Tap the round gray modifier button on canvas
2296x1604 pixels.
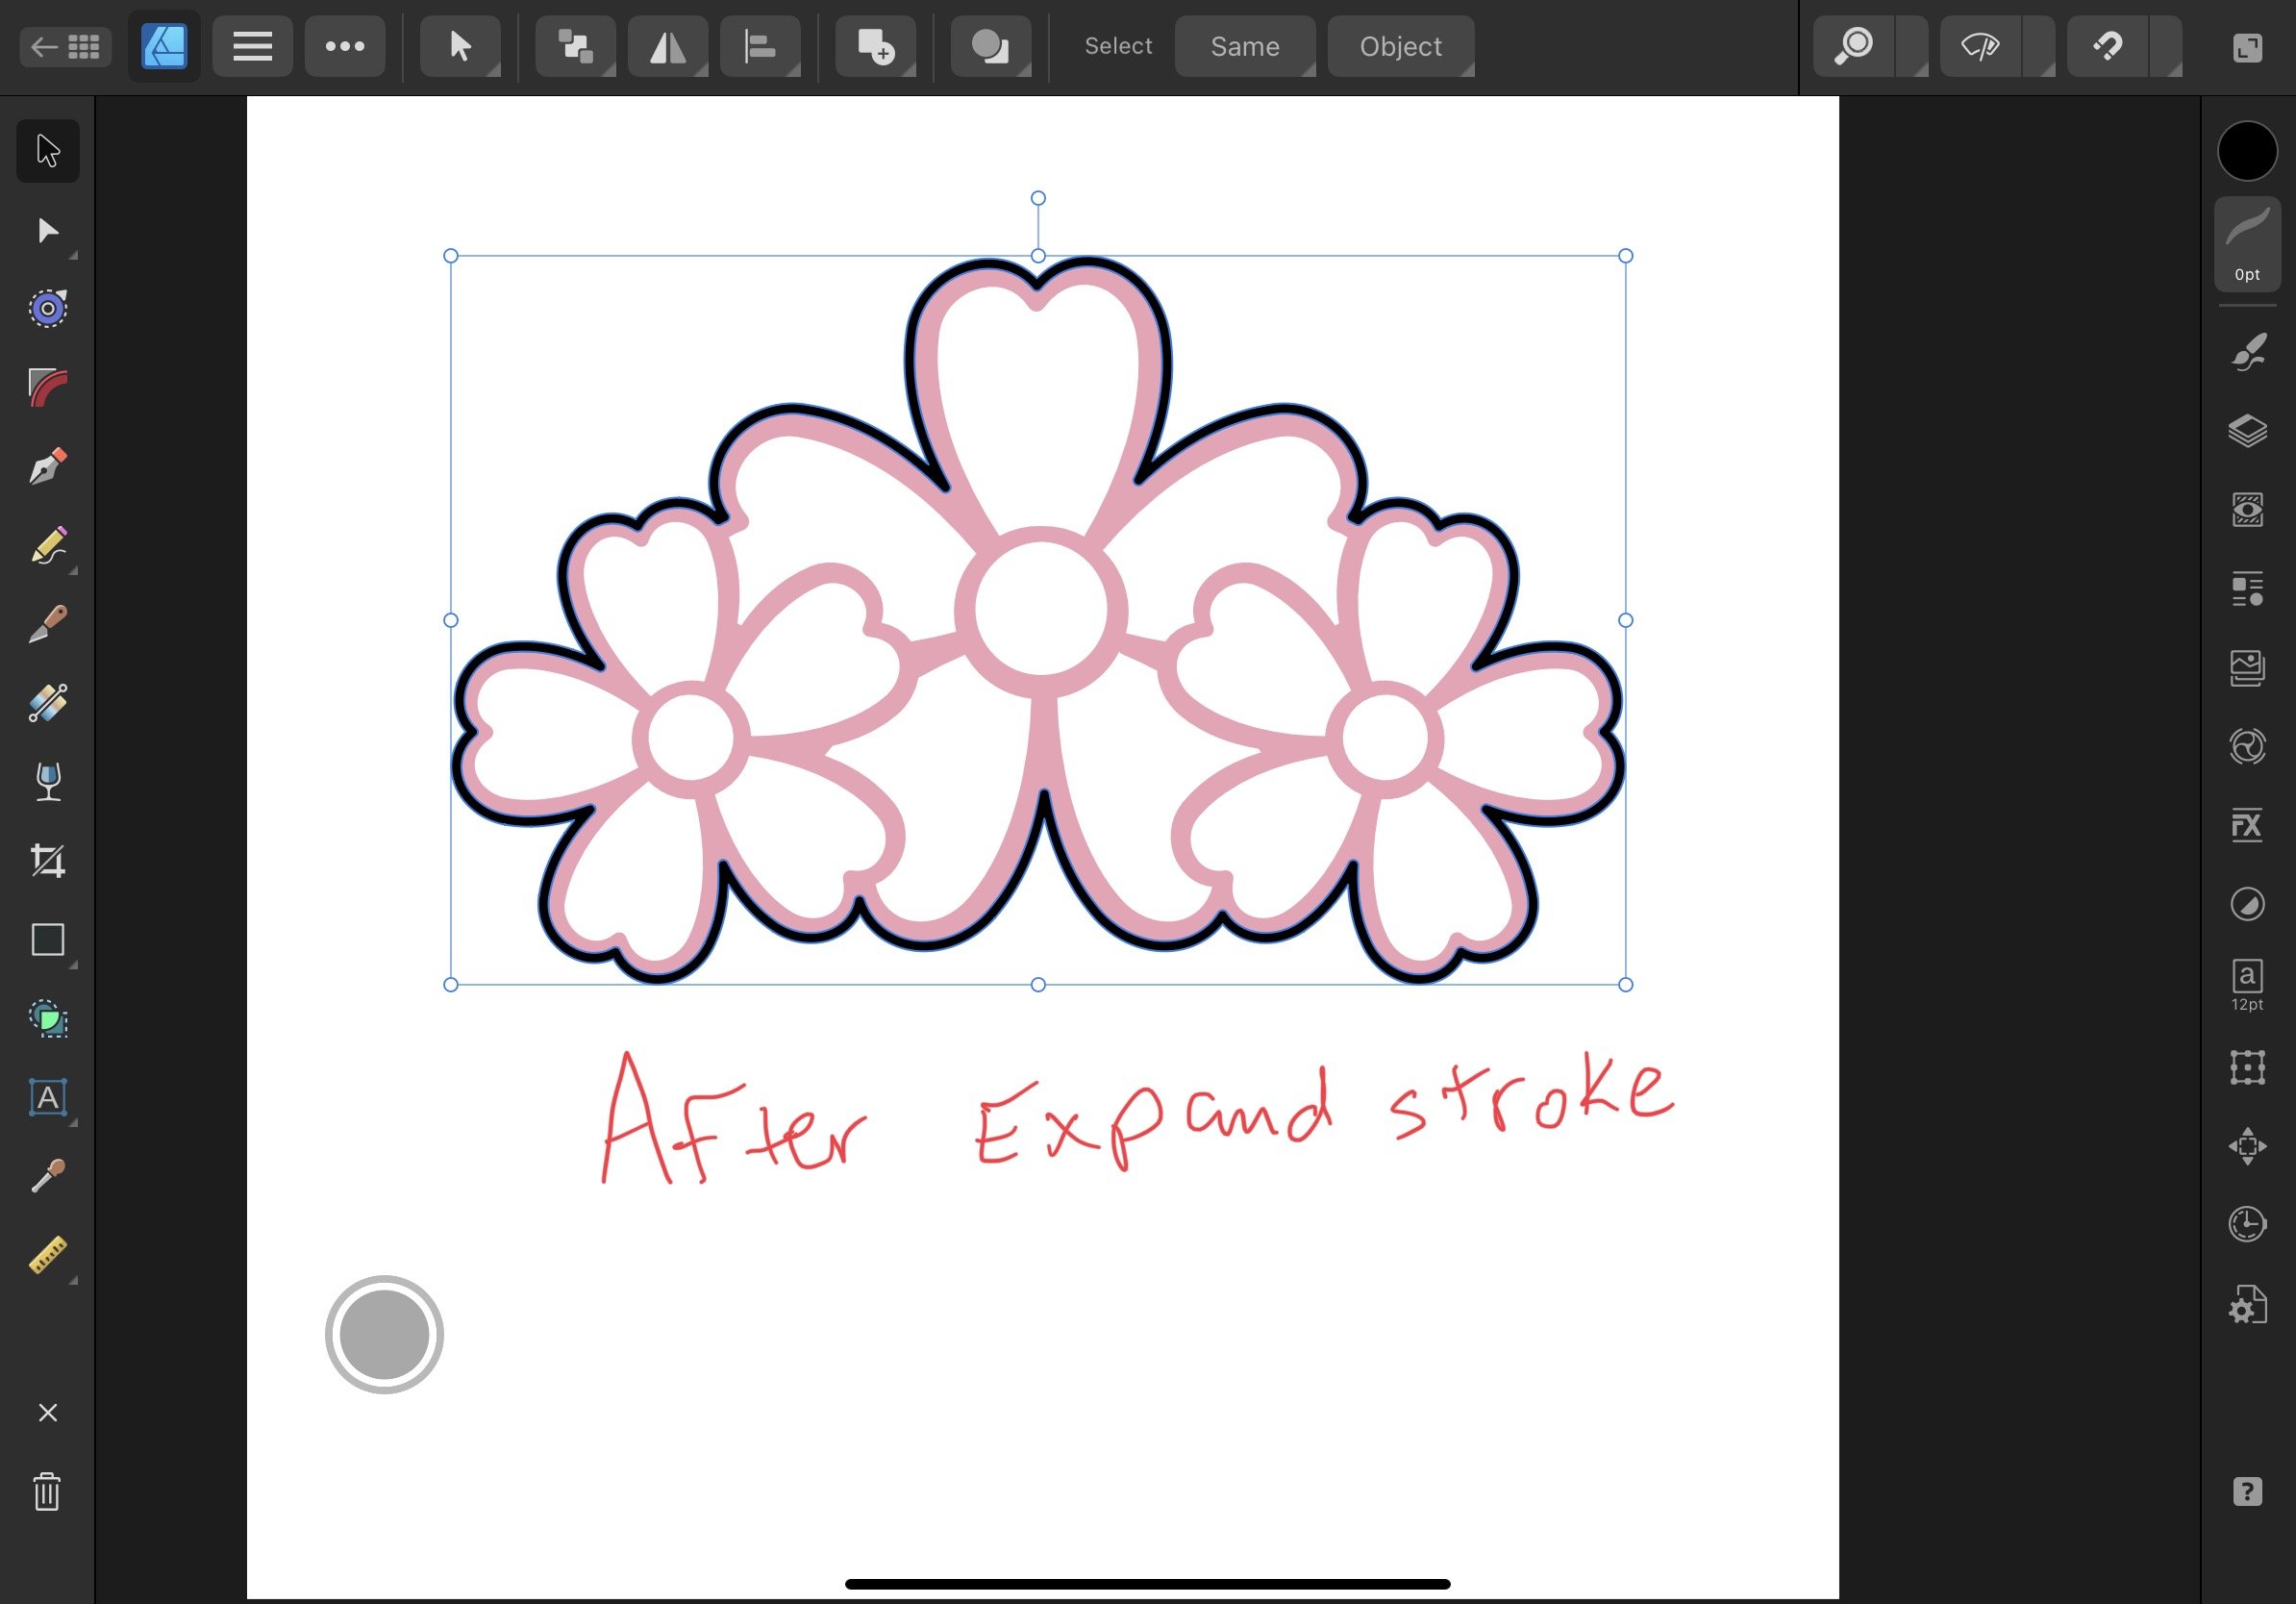point(384,1334)
